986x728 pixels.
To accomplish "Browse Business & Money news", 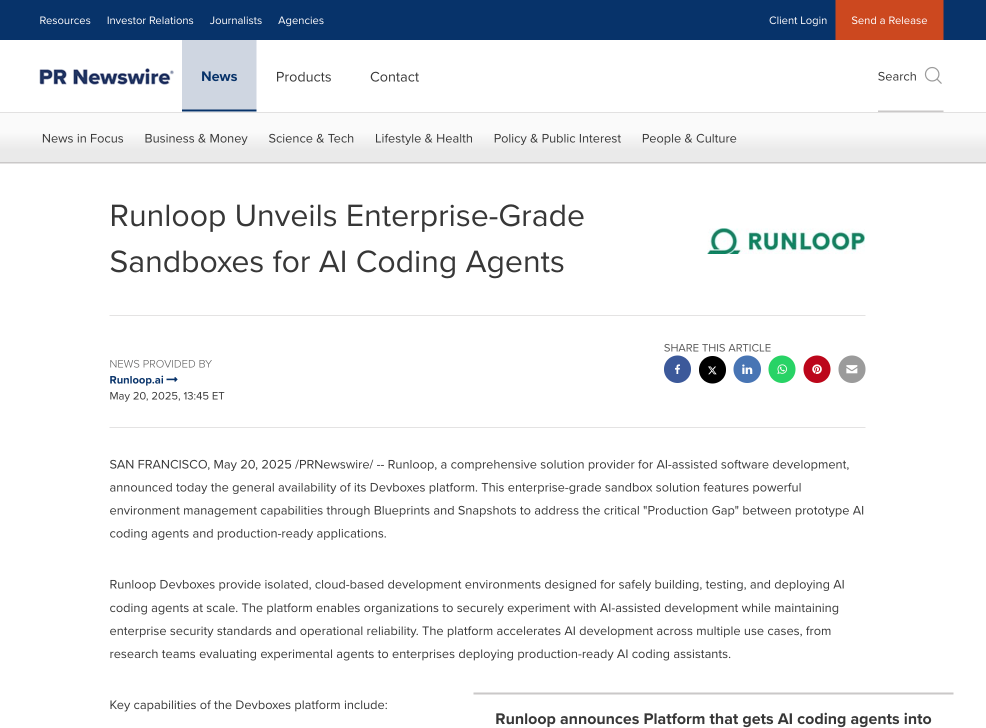I will 196,138.
